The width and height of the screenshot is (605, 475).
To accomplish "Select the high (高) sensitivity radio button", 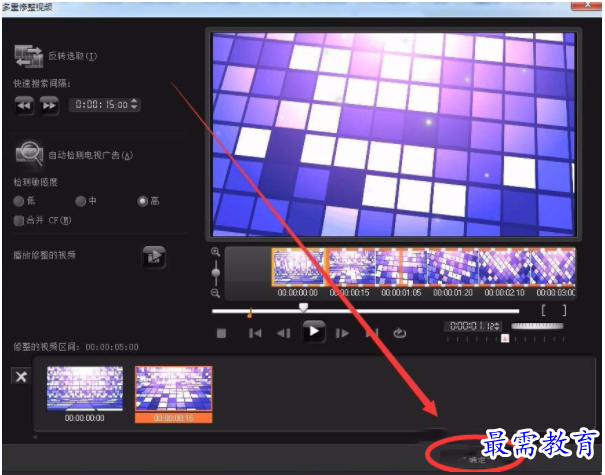I will point(143,201).
